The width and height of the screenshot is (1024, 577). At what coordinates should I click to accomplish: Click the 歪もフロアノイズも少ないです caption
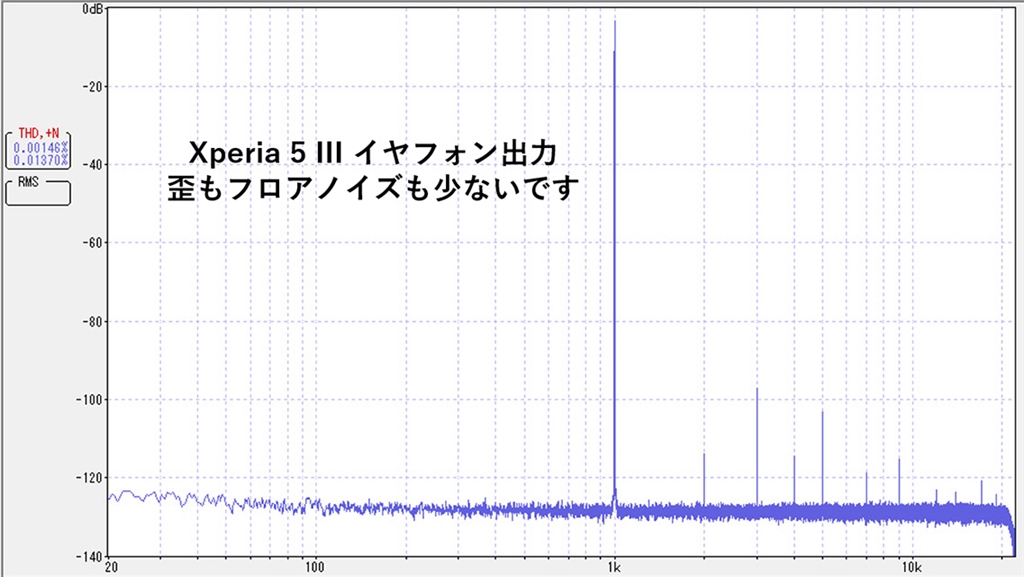tap(374, 188)
